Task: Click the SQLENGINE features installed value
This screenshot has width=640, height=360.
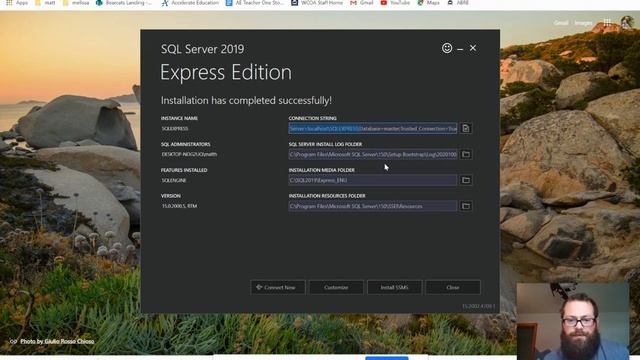Action: [x=174, y=180]
